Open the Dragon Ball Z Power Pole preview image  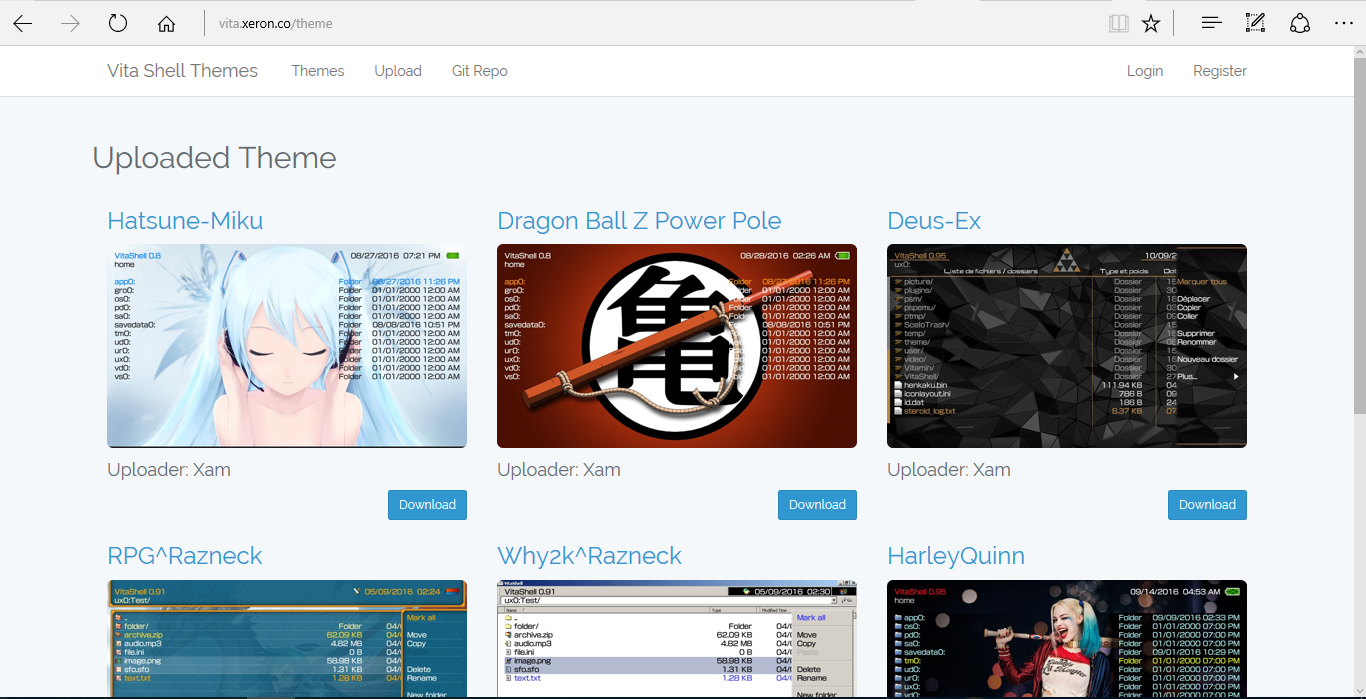click(676, 346)
